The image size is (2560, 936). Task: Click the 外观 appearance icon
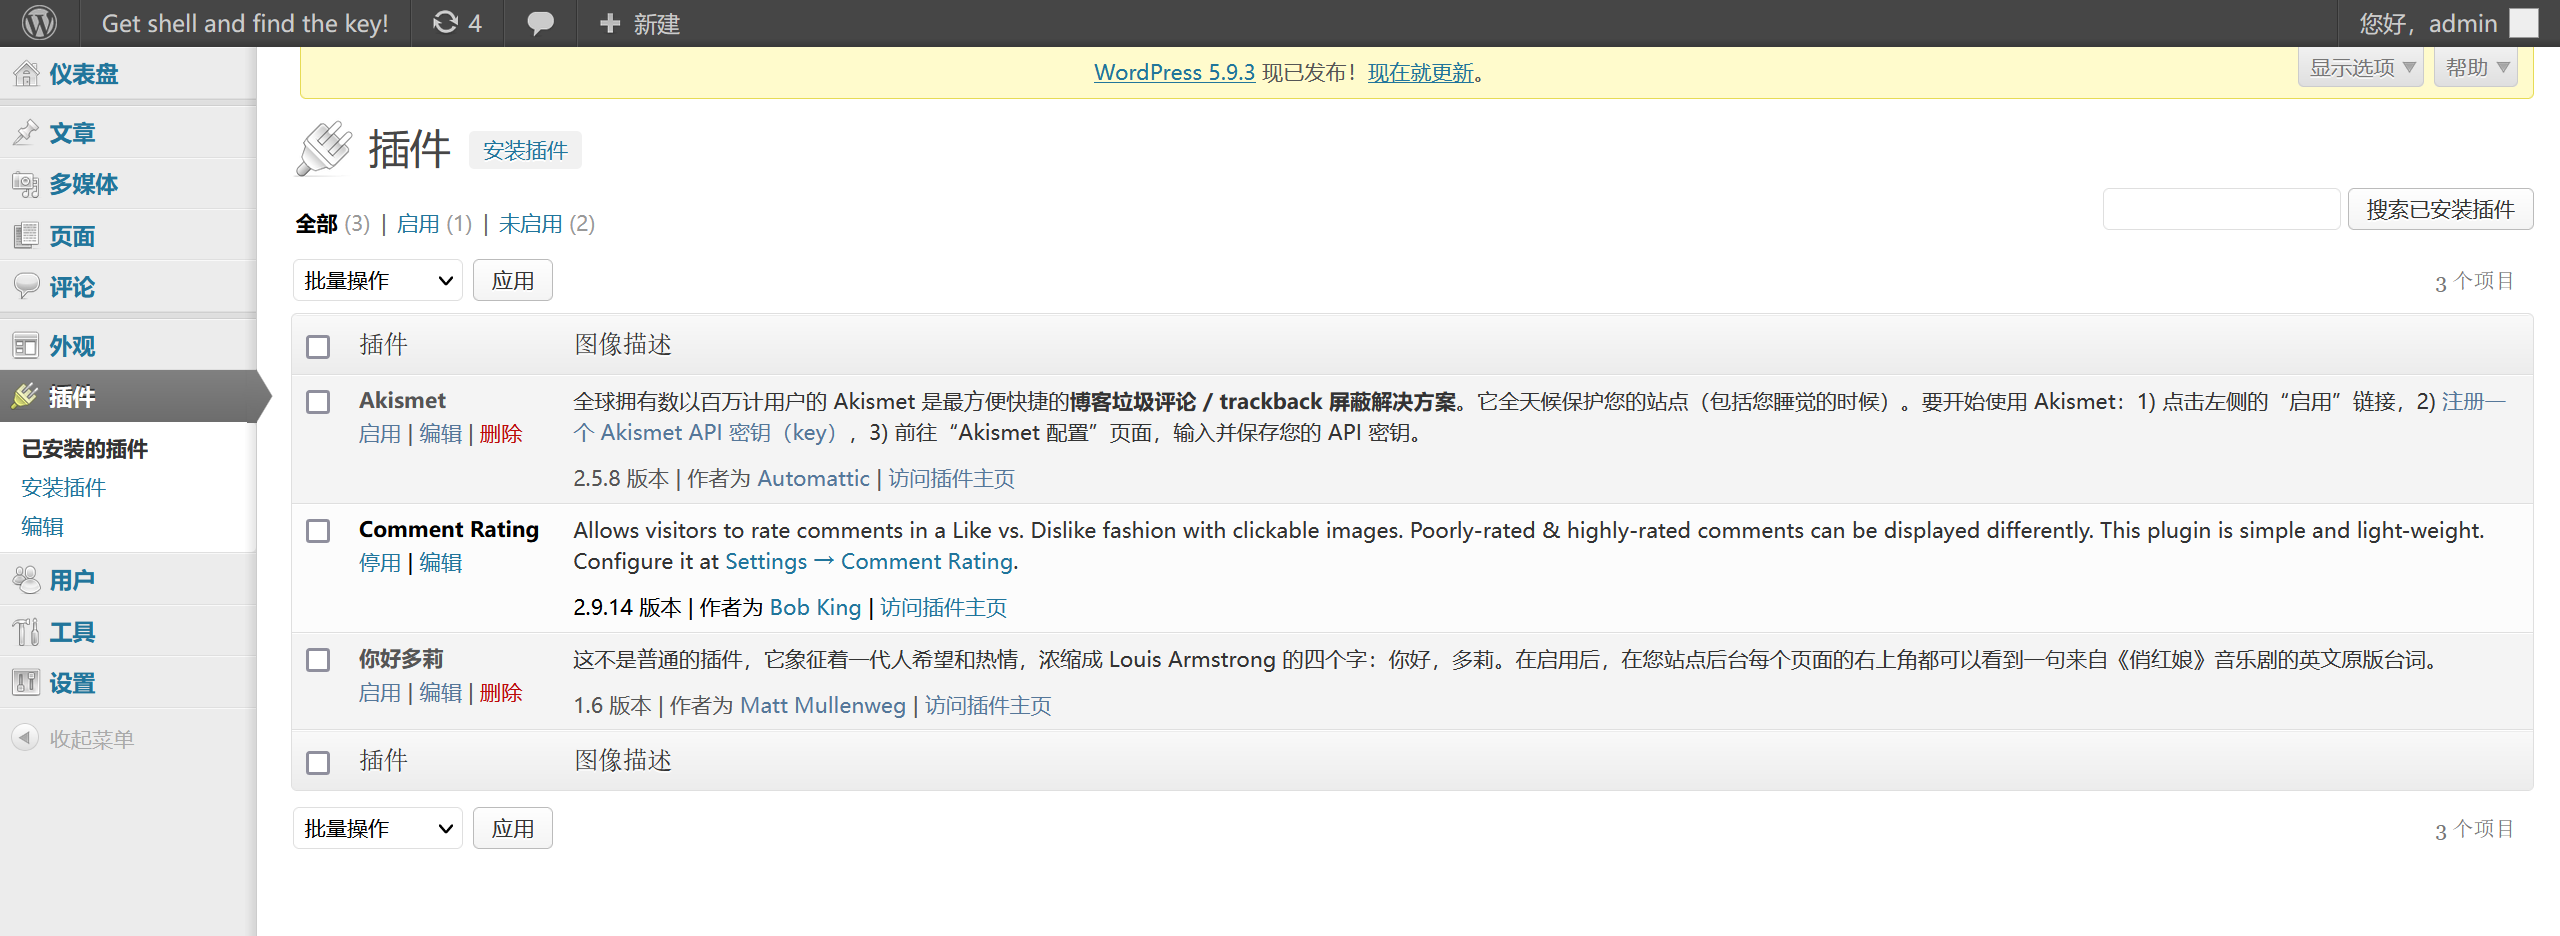click(x=26, y=346)
